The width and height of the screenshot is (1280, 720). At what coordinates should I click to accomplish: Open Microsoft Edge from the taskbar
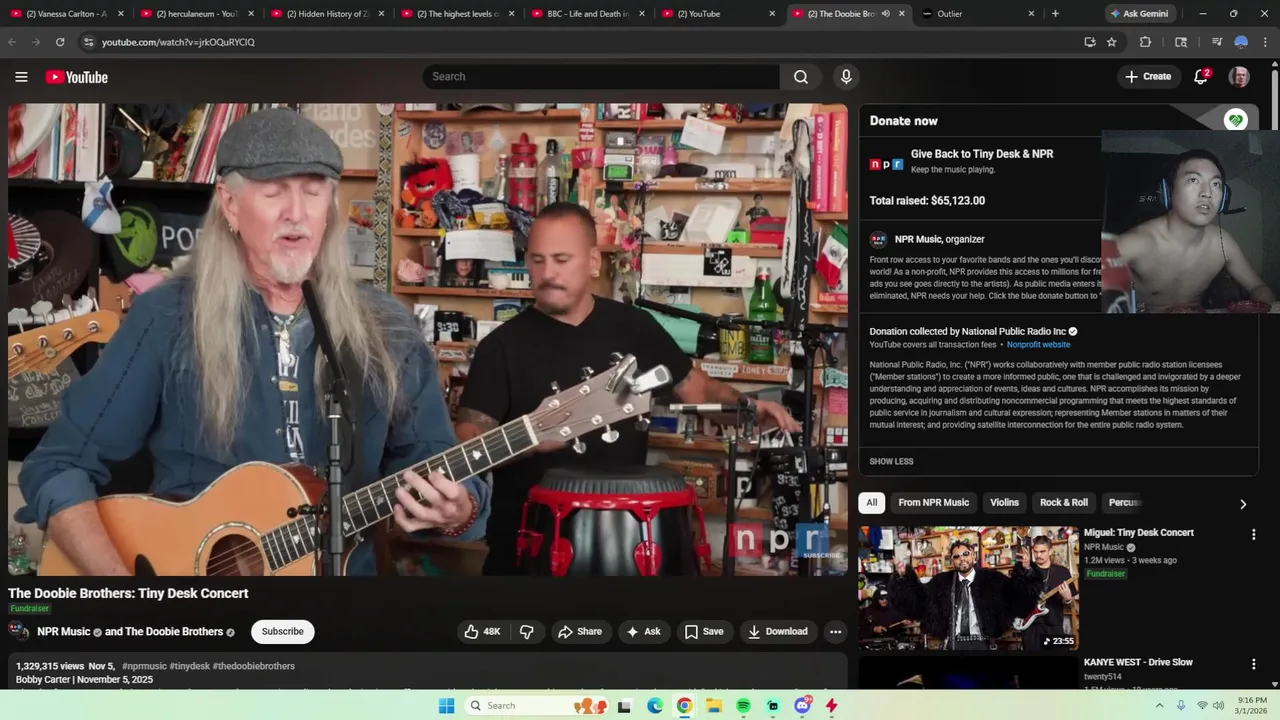pos(655,706)
